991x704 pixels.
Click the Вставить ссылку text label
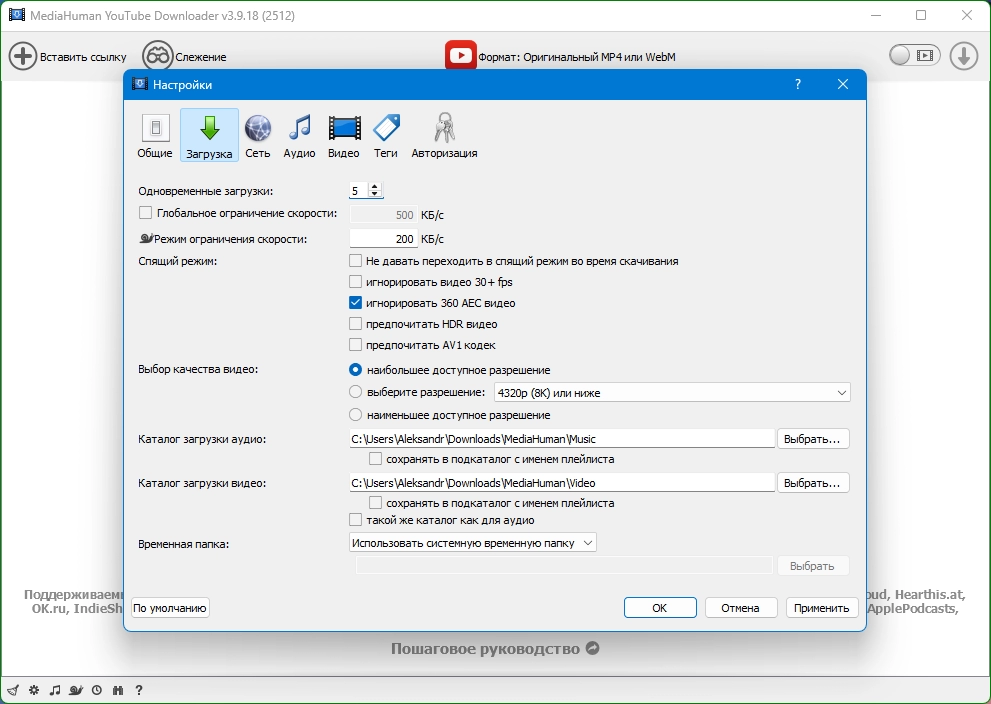[x=83, y=57]
